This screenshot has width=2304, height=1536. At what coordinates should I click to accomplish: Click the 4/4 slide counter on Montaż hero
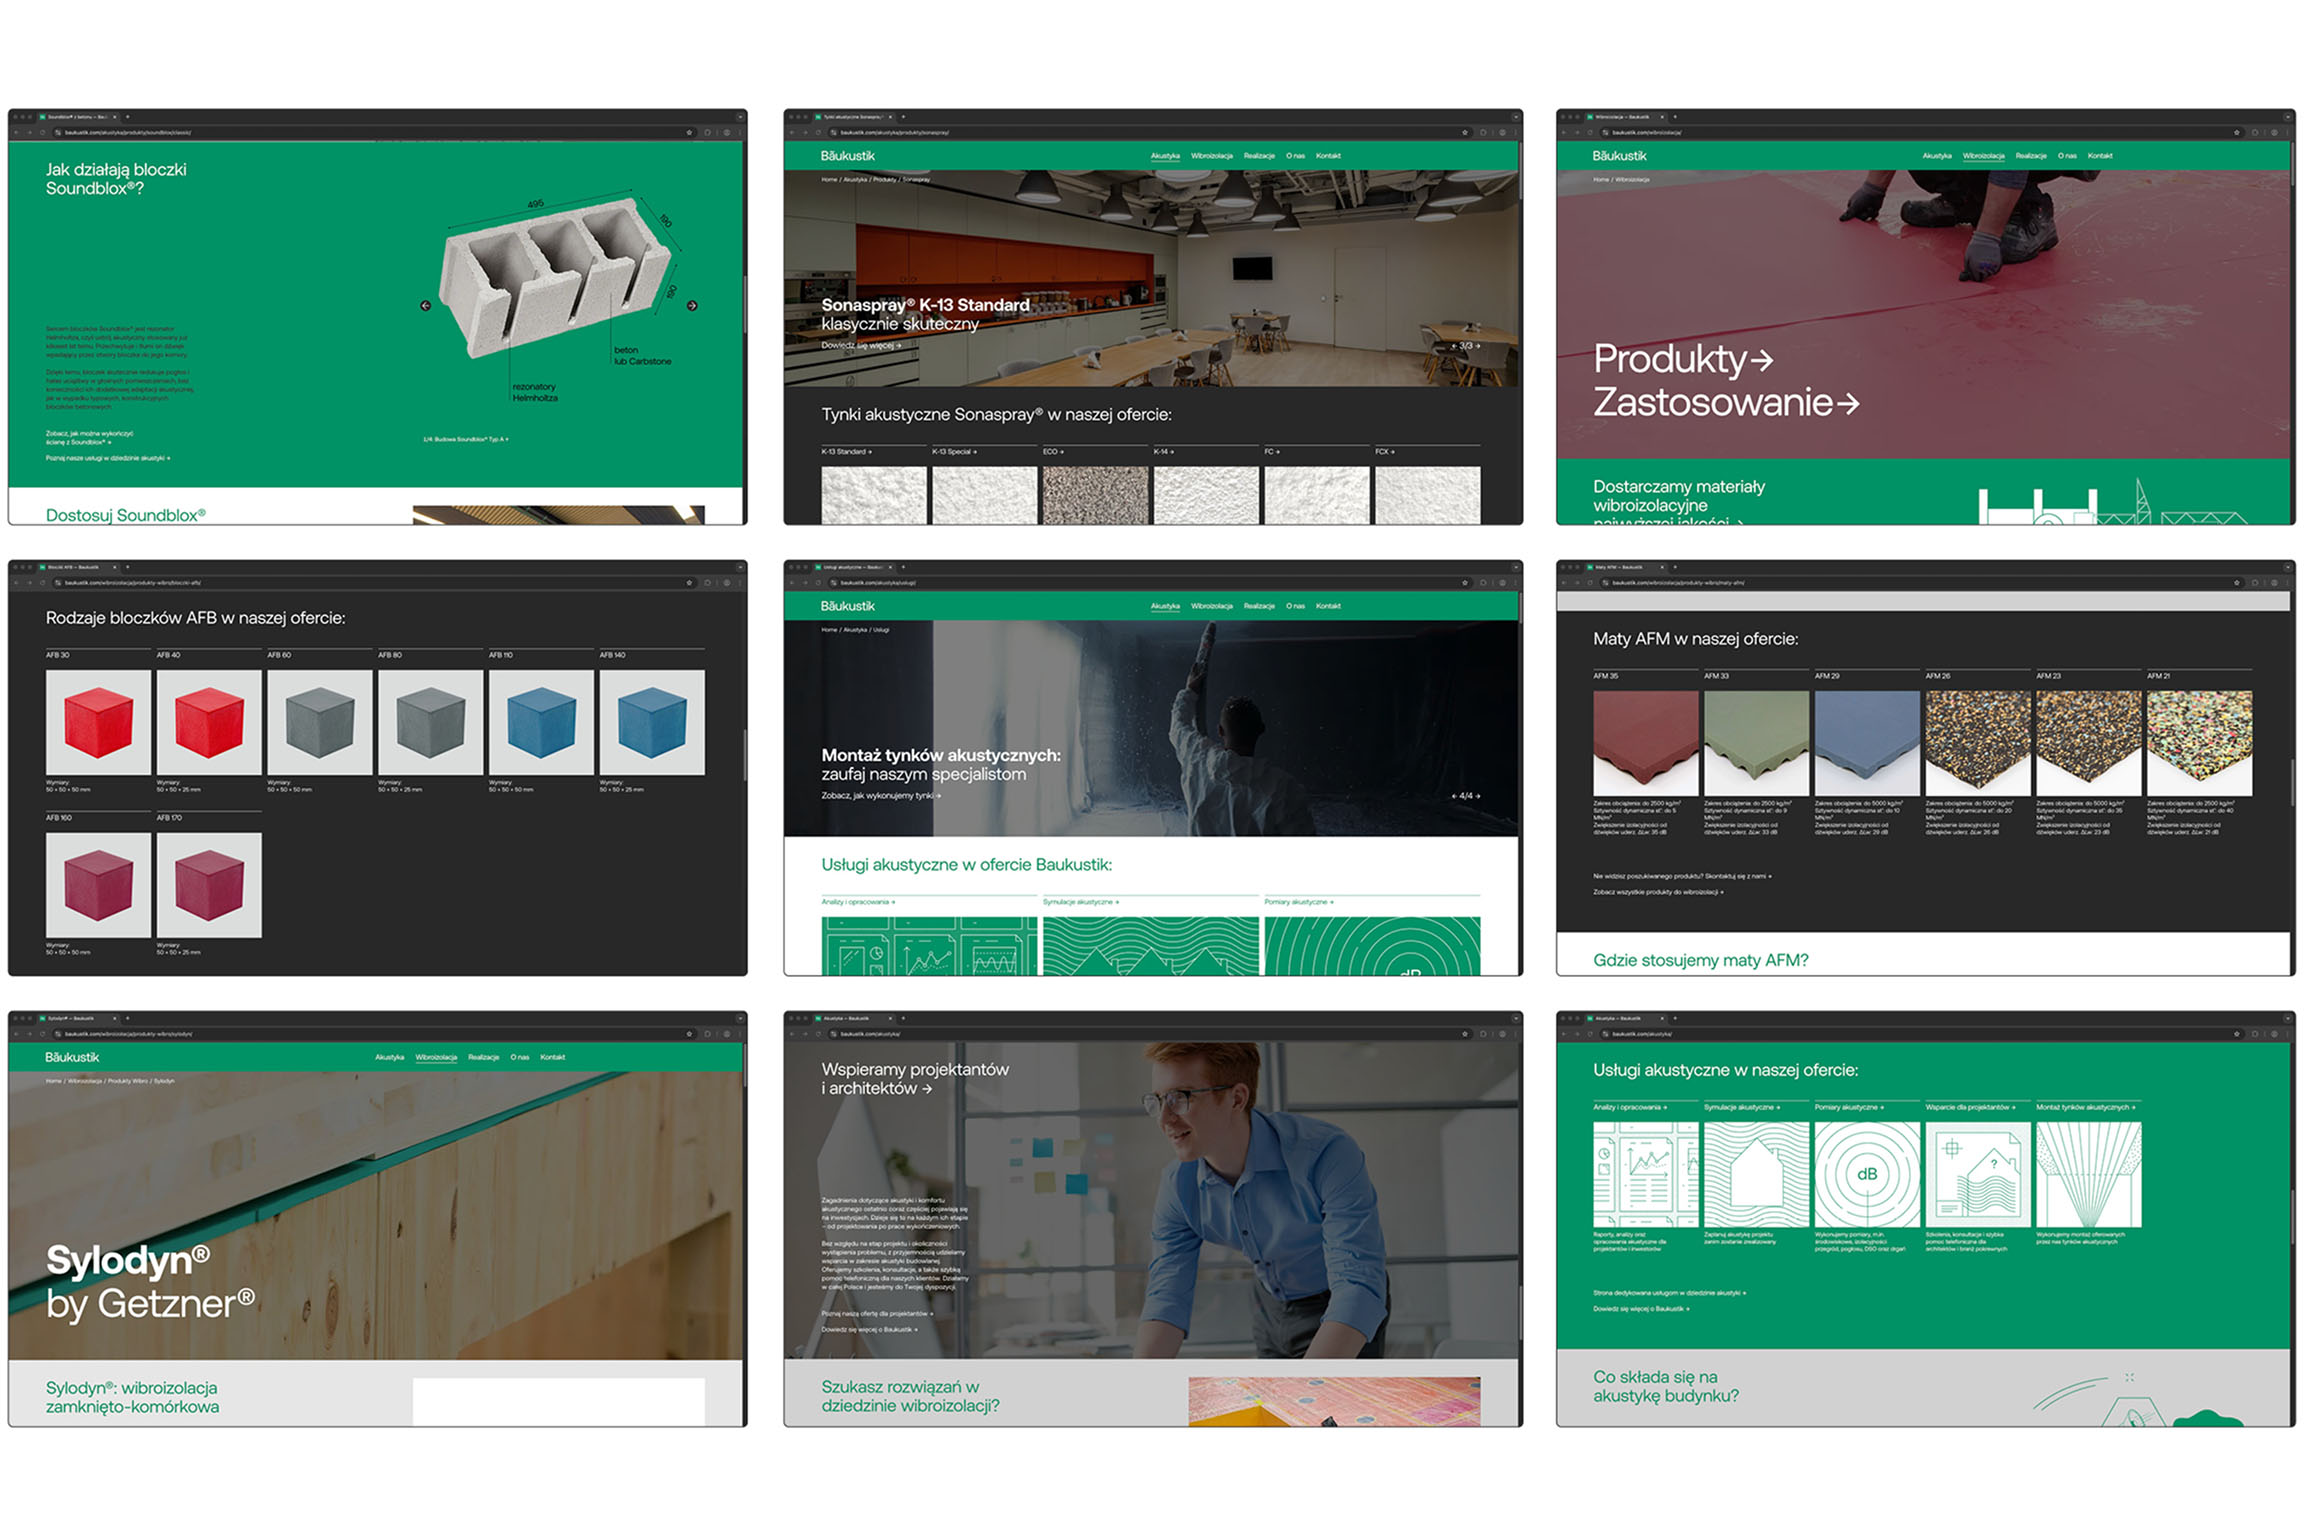point(1466,796)
